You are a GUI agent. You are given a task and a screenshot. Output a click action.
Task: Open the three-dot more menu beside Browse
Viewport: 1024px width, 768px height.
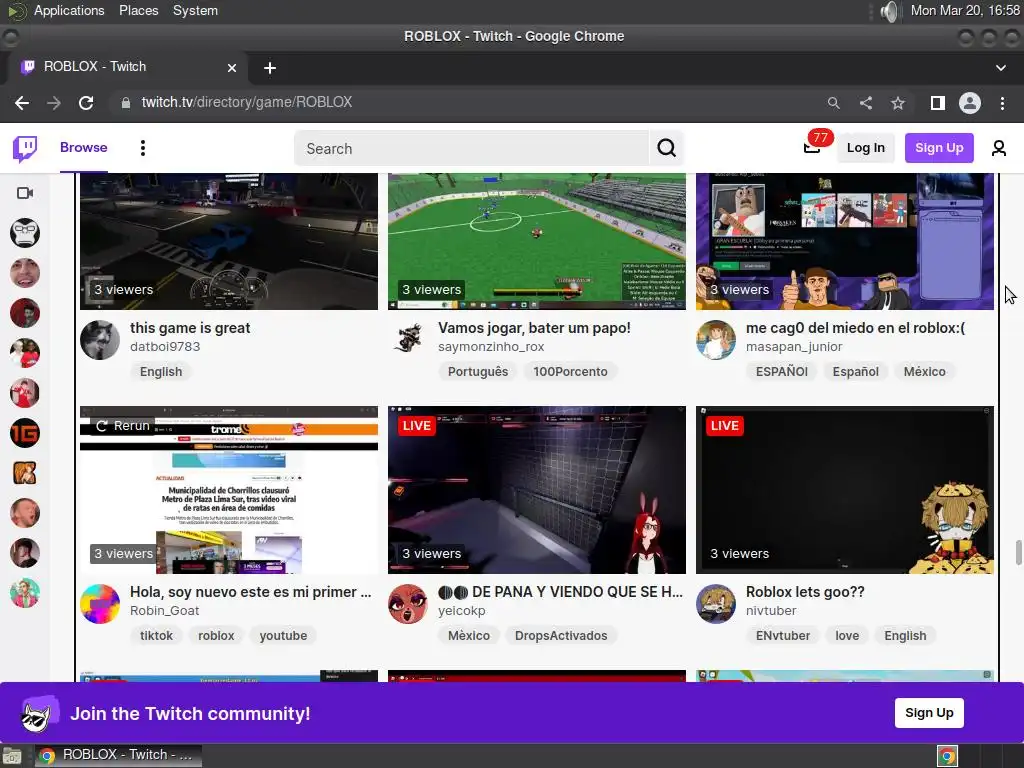tap(142, 148)
